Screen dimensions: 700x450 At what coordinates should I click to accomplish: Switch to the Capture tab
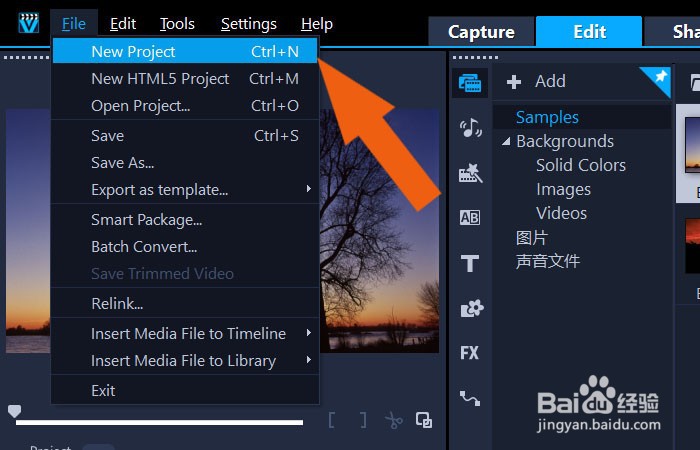click(481, 32)
